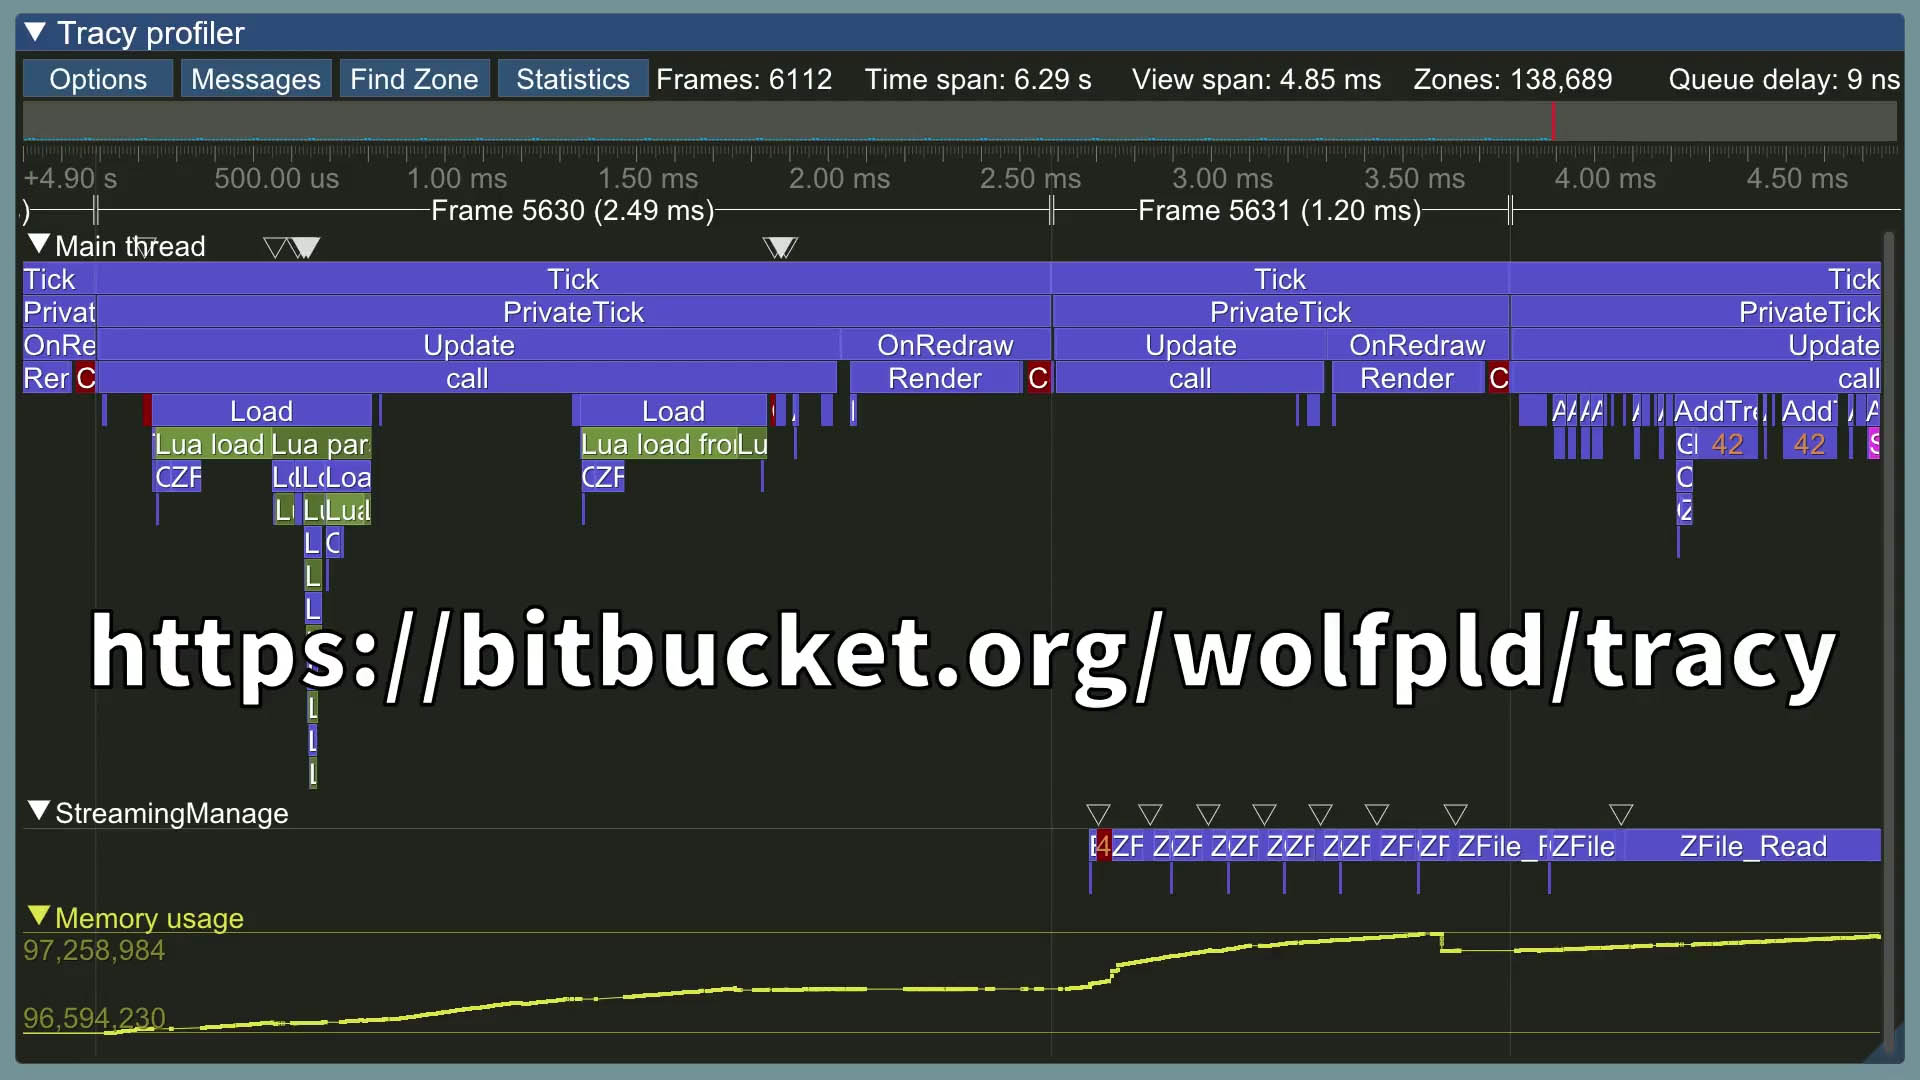Select the Frame 5630 label
Image resolution: width=1920 pixels, height=1080 pixels.
tap(572, 211)
